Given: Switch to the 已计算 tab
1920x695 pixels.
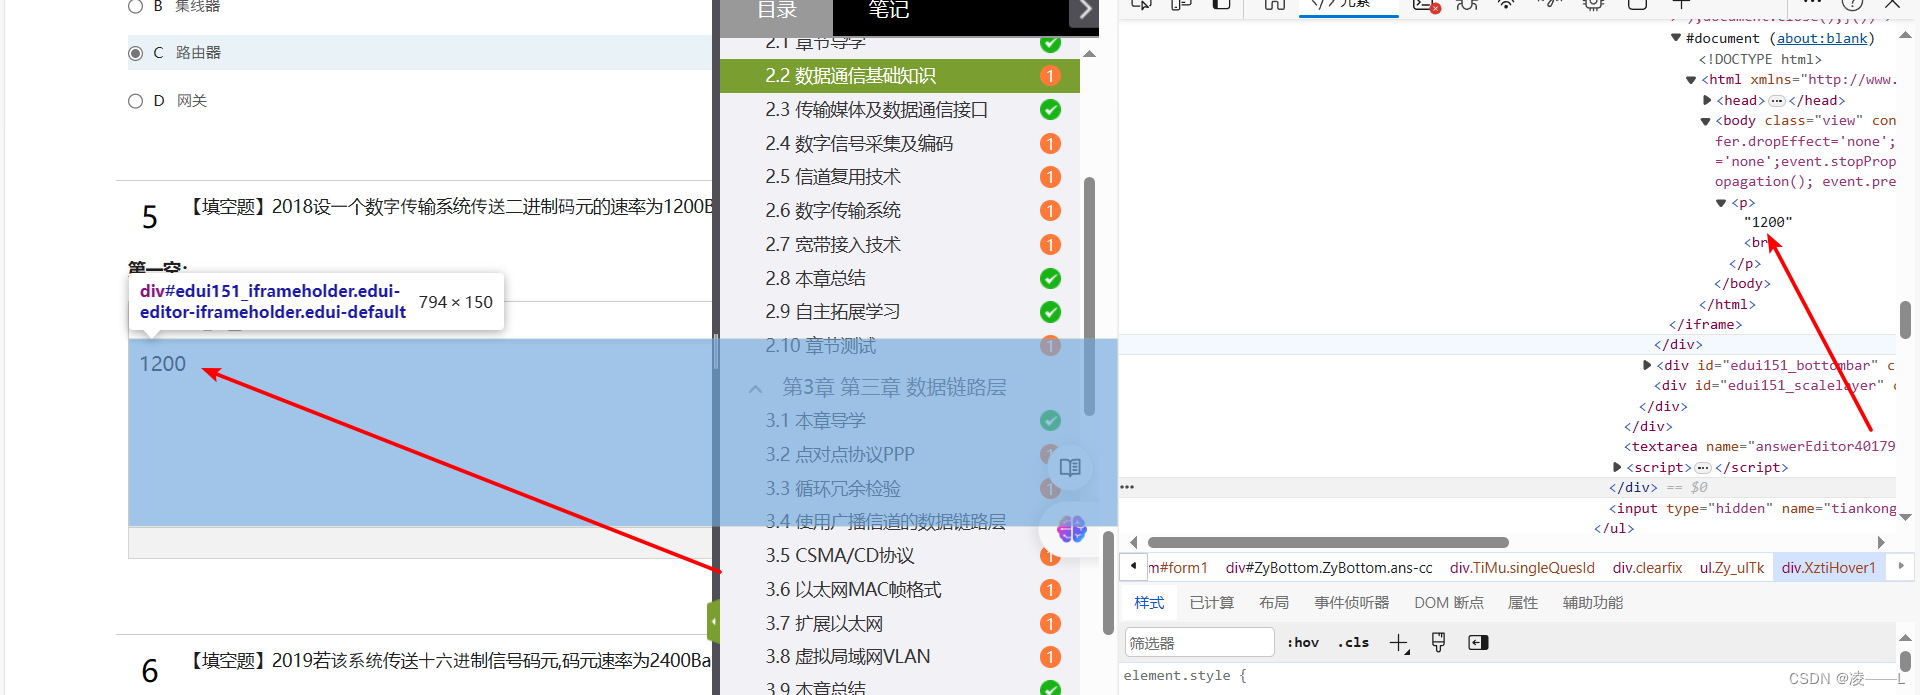Looking at the screenshot, I should (x=1212, y=603).
